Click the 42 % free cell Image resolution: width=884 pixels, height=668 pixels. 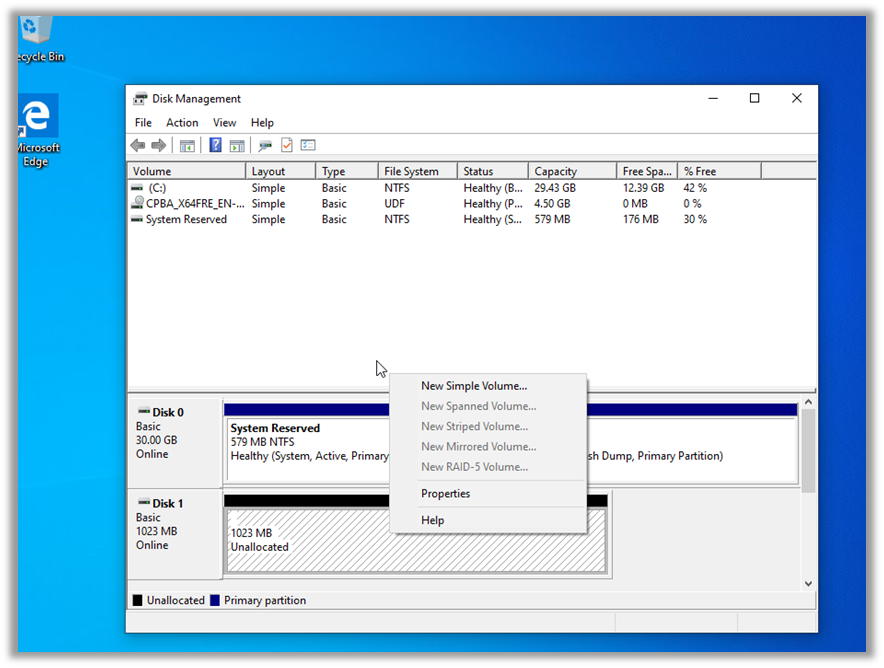[x=695, y=188]
